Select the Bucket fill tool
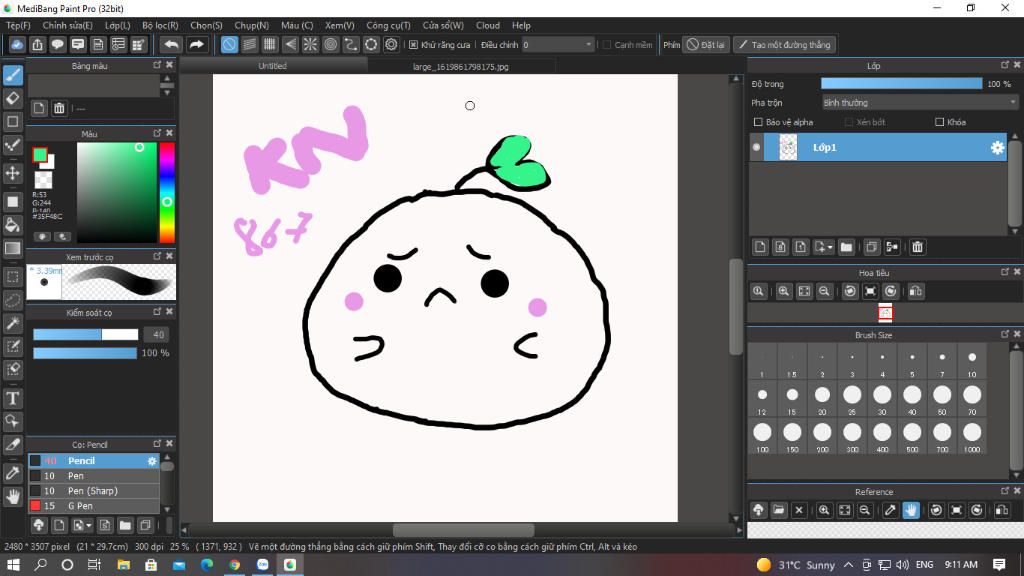 coord(12,225)
